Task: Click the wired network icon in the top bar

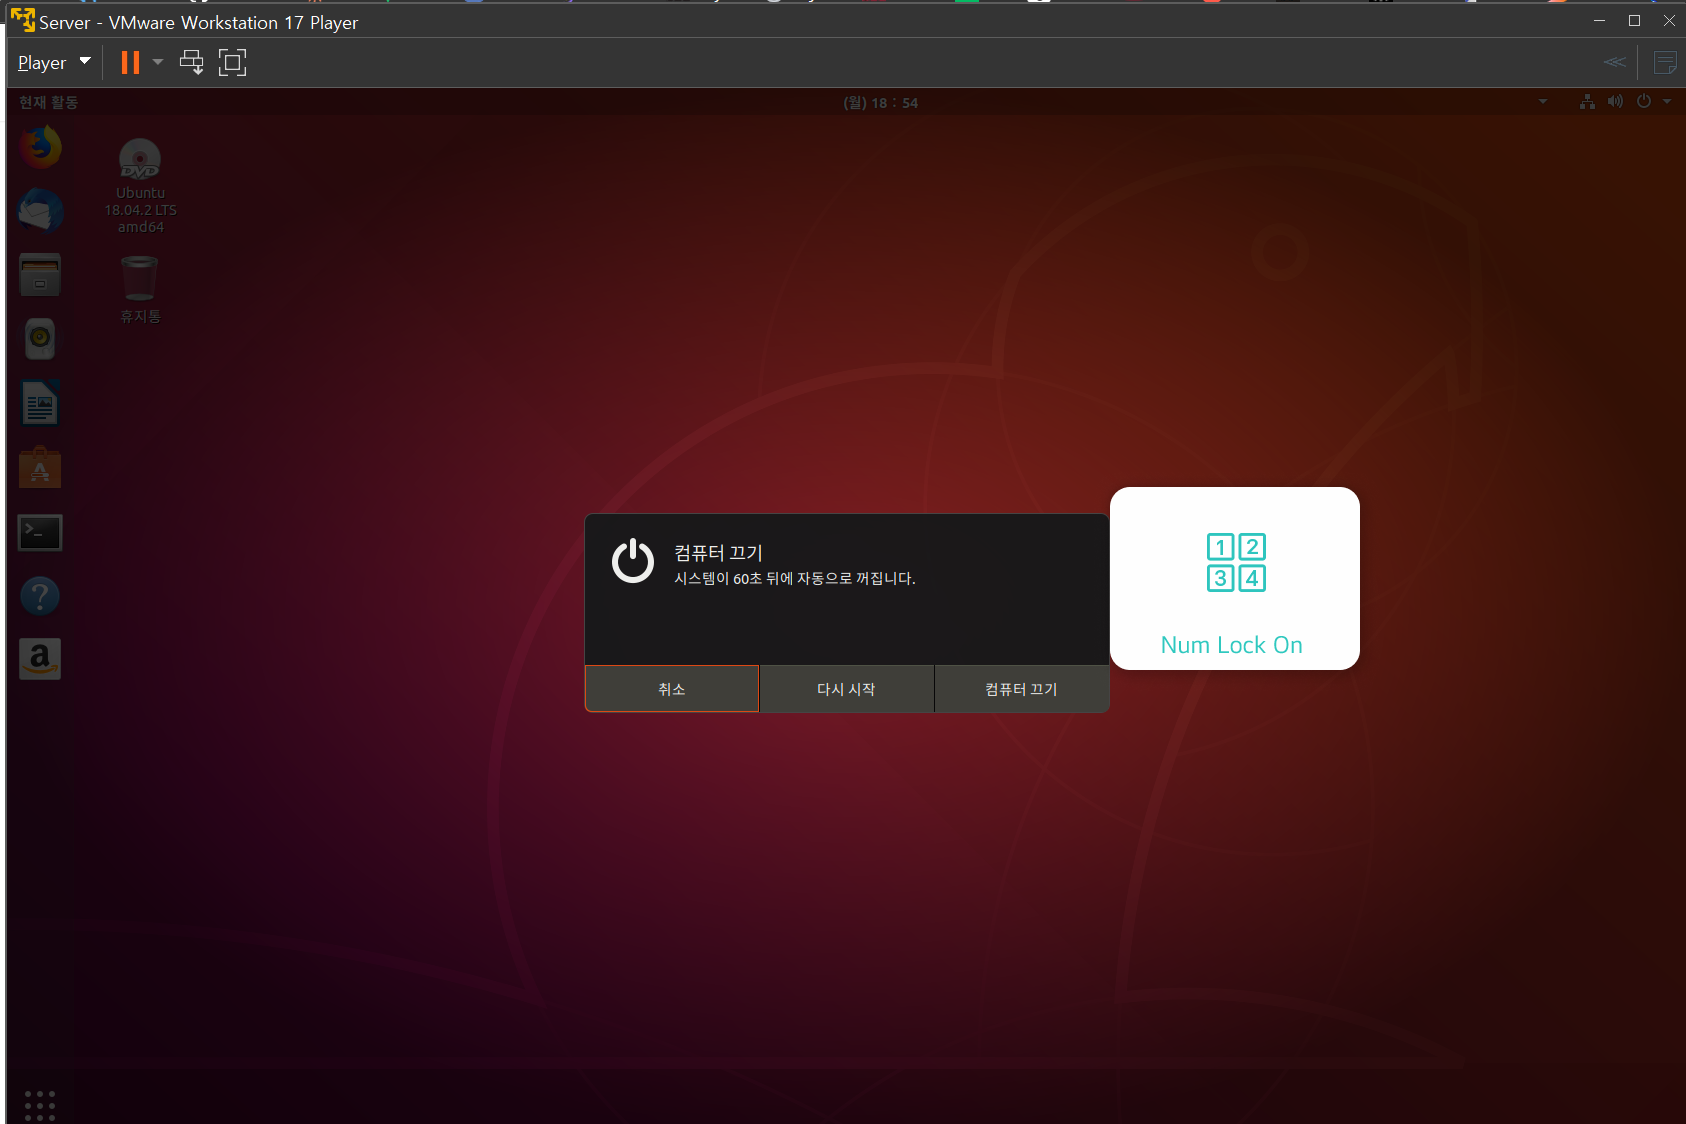Action: coord(1587,101)
